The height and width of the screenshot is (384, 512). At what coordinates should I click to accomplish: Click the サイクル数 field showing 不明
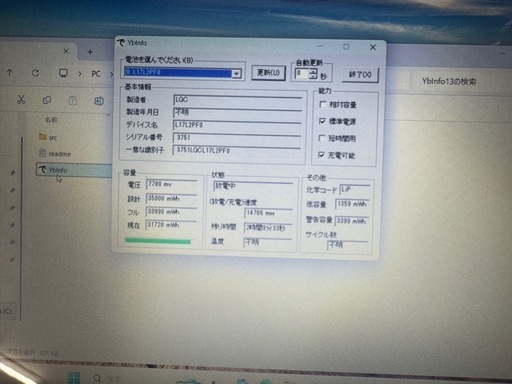348,245
